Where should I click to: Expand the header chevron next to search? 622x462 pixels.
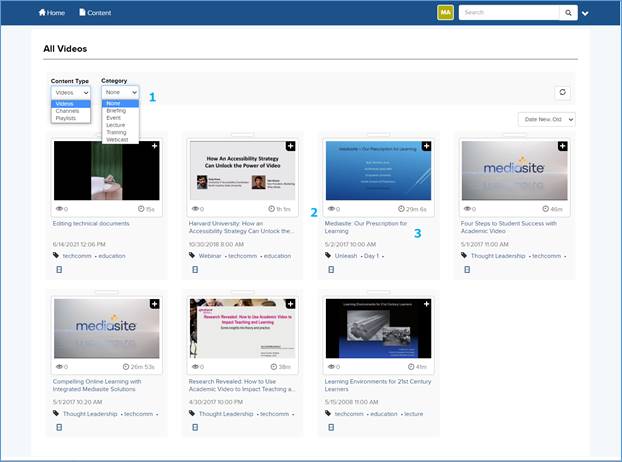click(585, 13)
